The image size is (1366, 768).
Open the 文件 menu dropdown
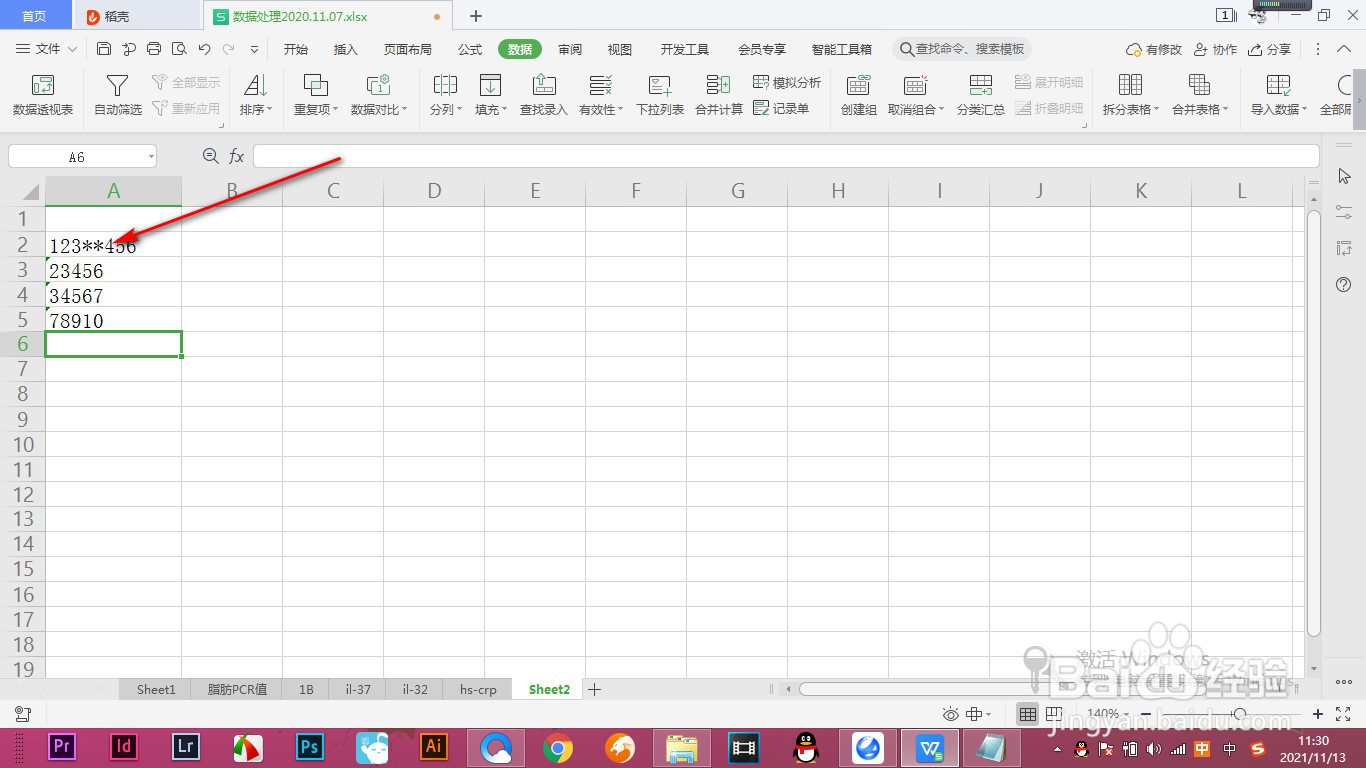(x=47, y=49)
